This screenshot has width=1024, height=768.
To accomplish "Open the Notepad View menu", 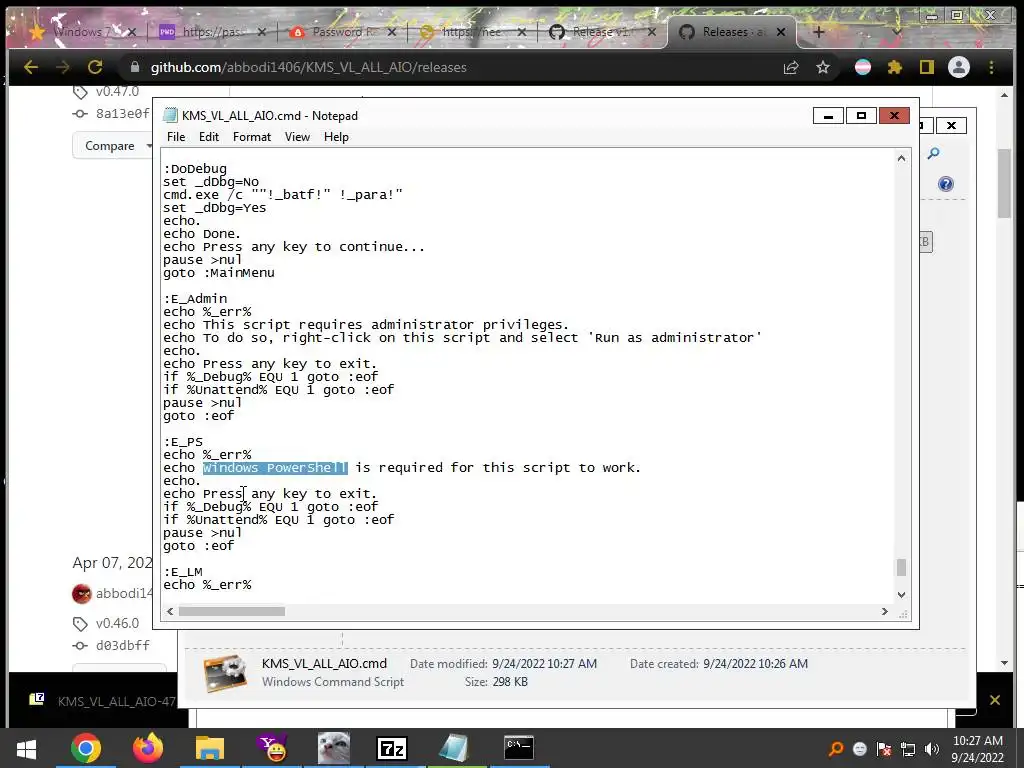I will point(297,136).
